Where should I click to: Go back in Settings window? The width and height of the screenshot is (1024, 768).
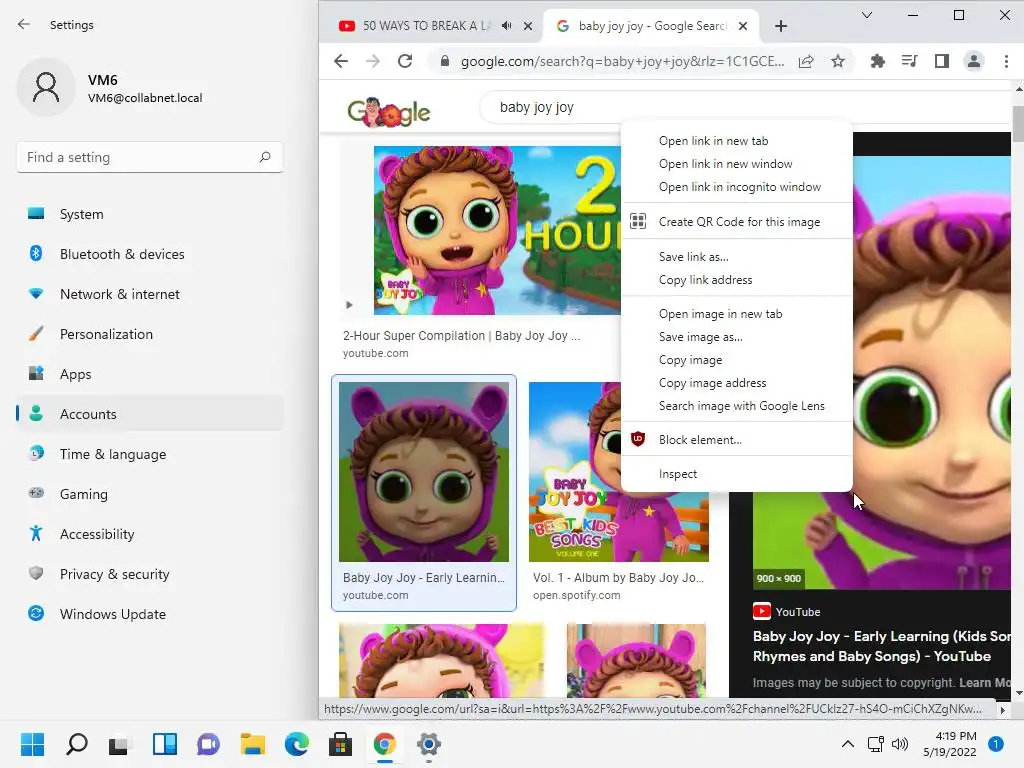tap(24, 25)
